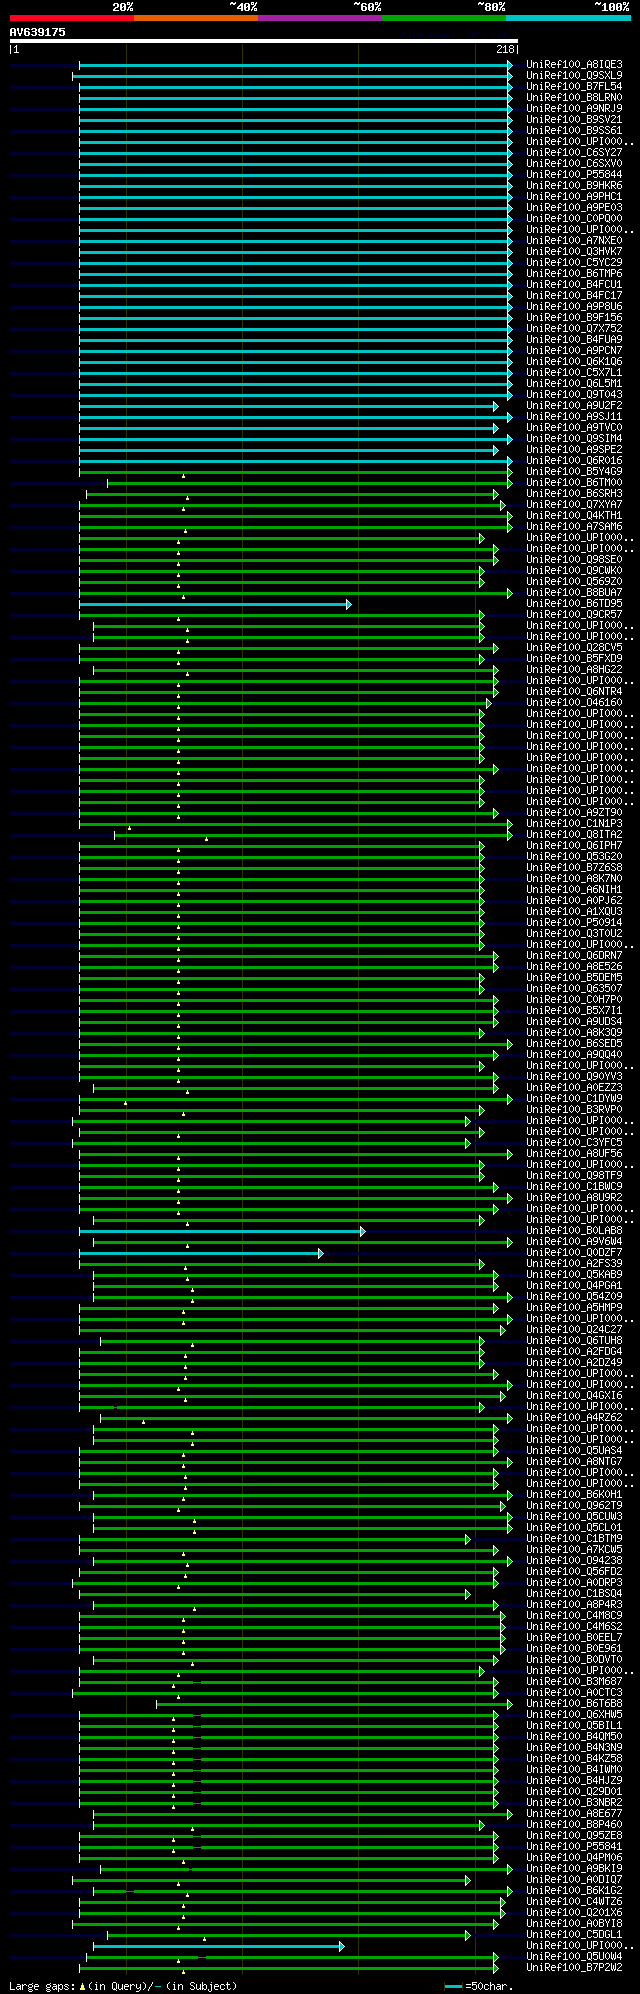The width and height of the screenshot is (640, 1994).
Task: Select the UniRef100_A9ZT90 hit label
Action: tap(574, 812)
